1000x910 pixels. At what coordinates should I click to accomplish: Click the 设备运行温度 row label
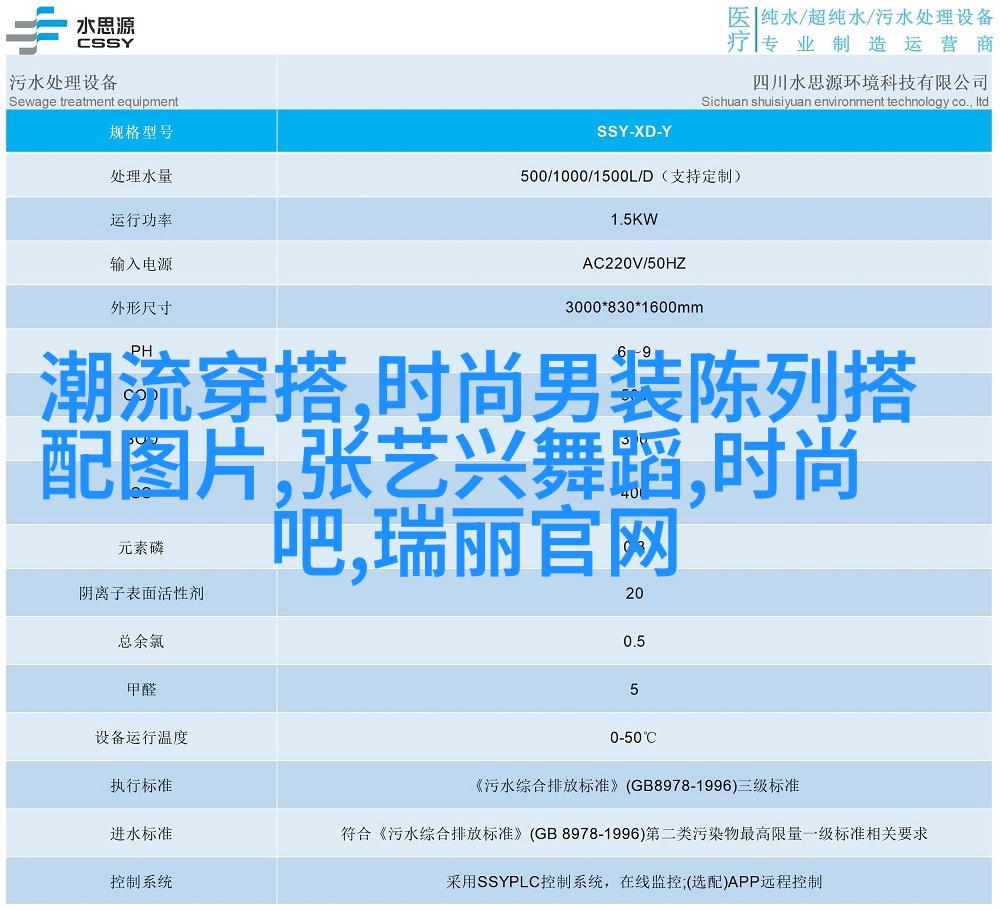click(141, 738)
